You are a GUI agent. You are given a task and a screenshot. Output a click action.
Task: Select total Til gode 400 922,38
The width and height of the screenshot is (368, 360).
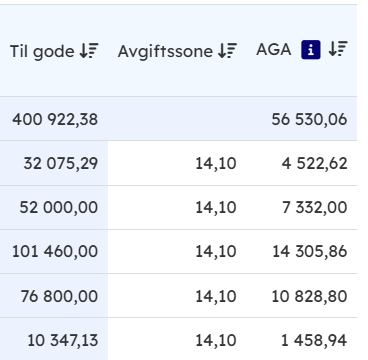pos(55,119)
